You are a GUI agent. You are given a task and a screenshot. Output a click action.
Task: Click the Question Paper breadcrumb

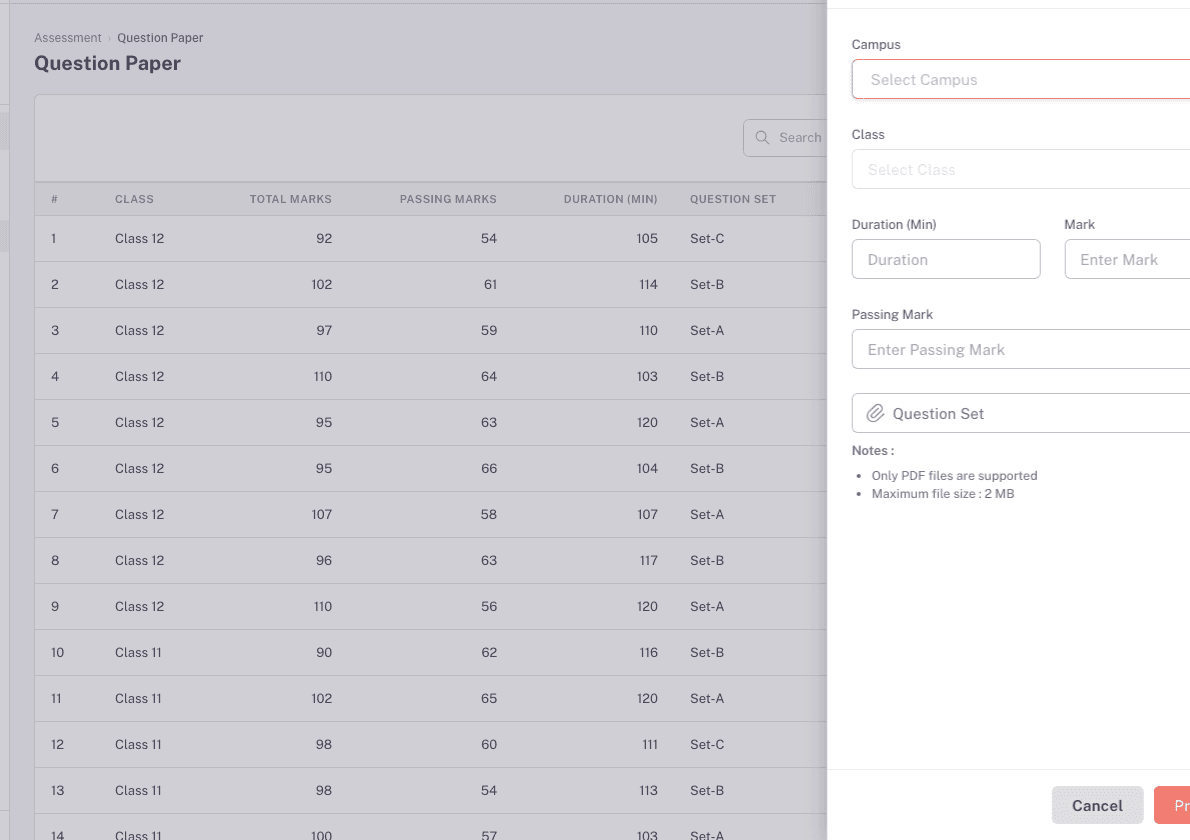point(160,38)
